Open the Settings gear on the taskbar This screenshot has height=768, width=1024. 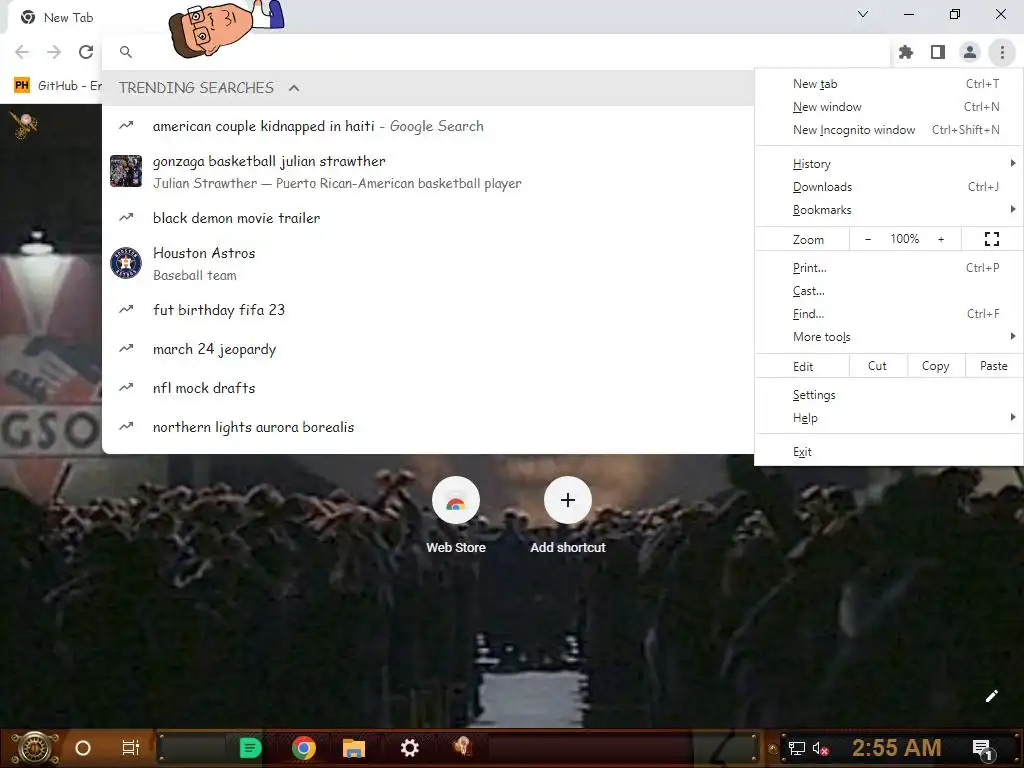click(409, 748)
